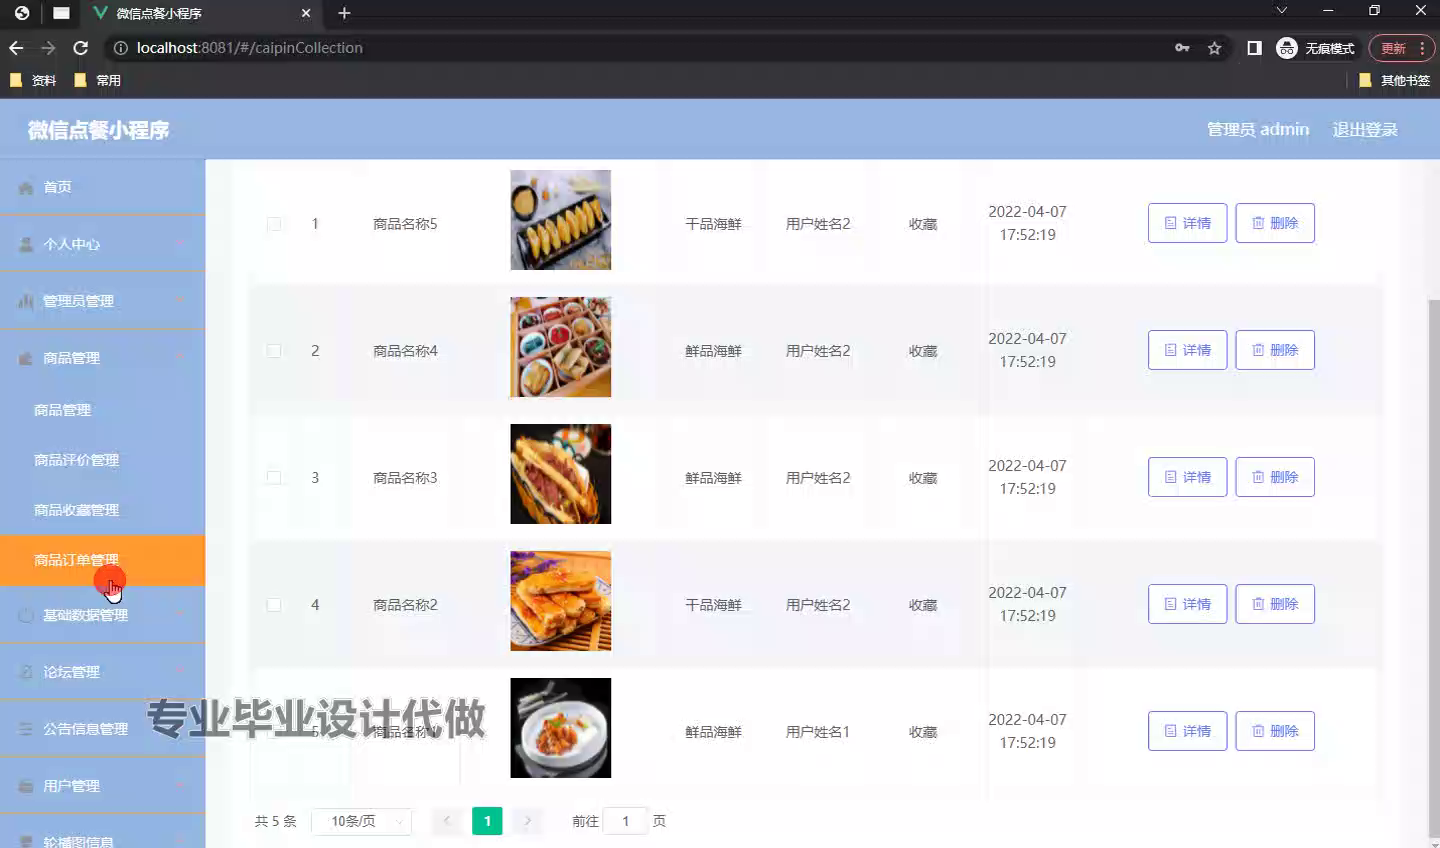Viewport: 1440px width, 848px height.
Task: Open a new browser tab
Action: pyautogui.click(x=344, y=13)
